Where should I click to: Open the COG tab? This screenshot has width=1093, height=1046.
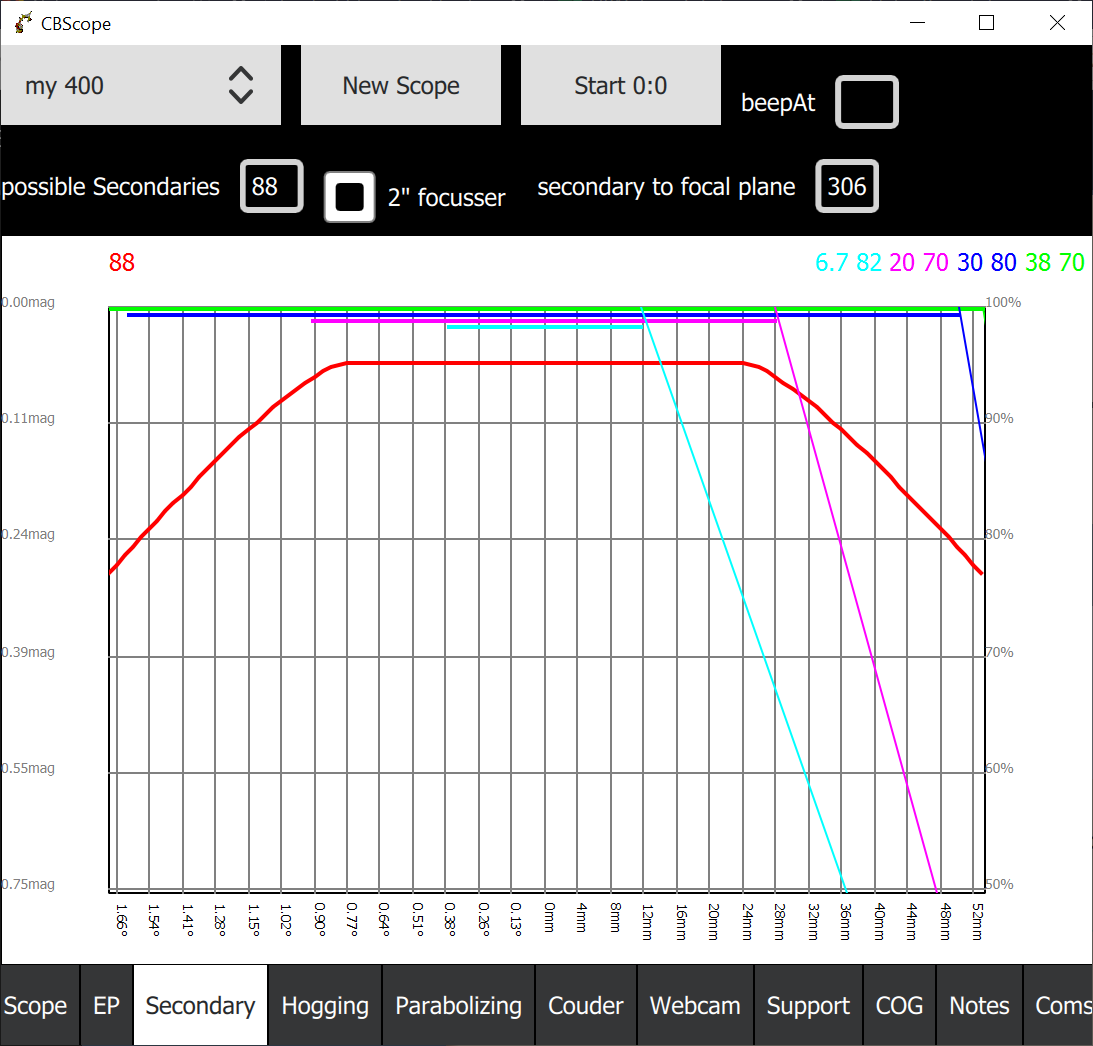pos(899,1005)
